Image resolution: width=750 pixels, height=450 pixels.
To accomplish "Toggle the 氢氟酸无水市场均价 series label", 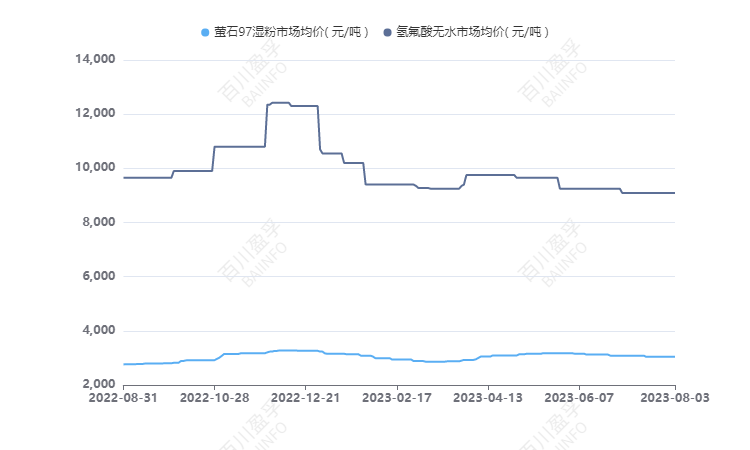I will click(472, 32).
